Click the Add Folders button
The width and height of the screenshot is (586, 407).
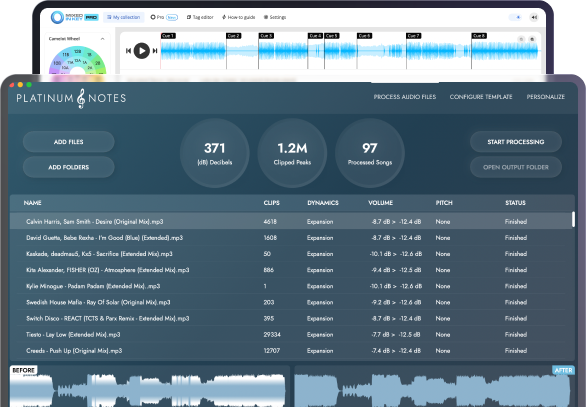[69, 167]
